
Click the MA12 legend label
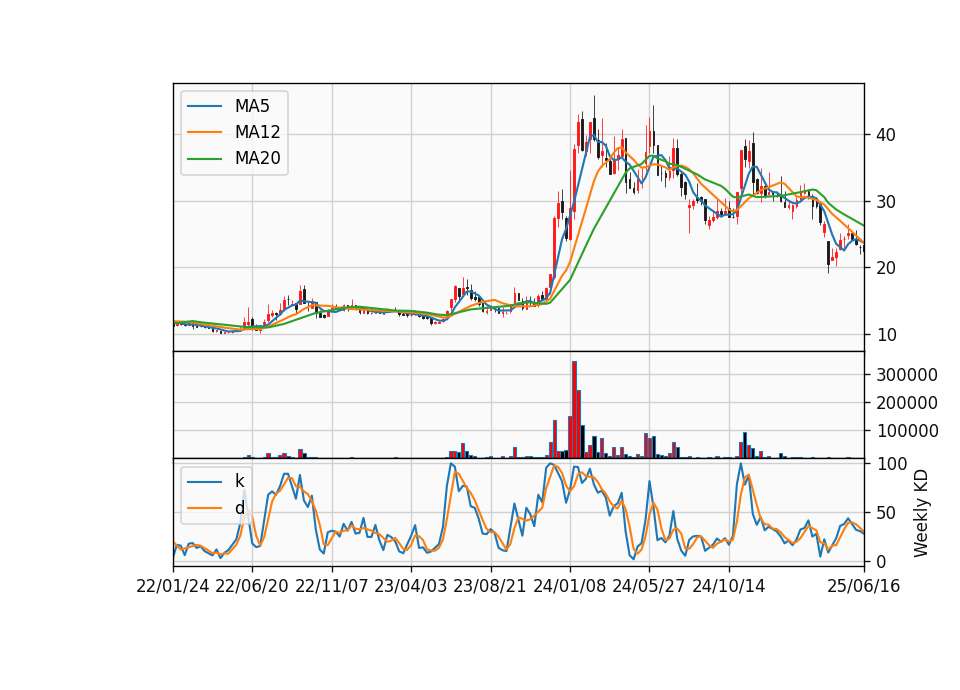257,132
